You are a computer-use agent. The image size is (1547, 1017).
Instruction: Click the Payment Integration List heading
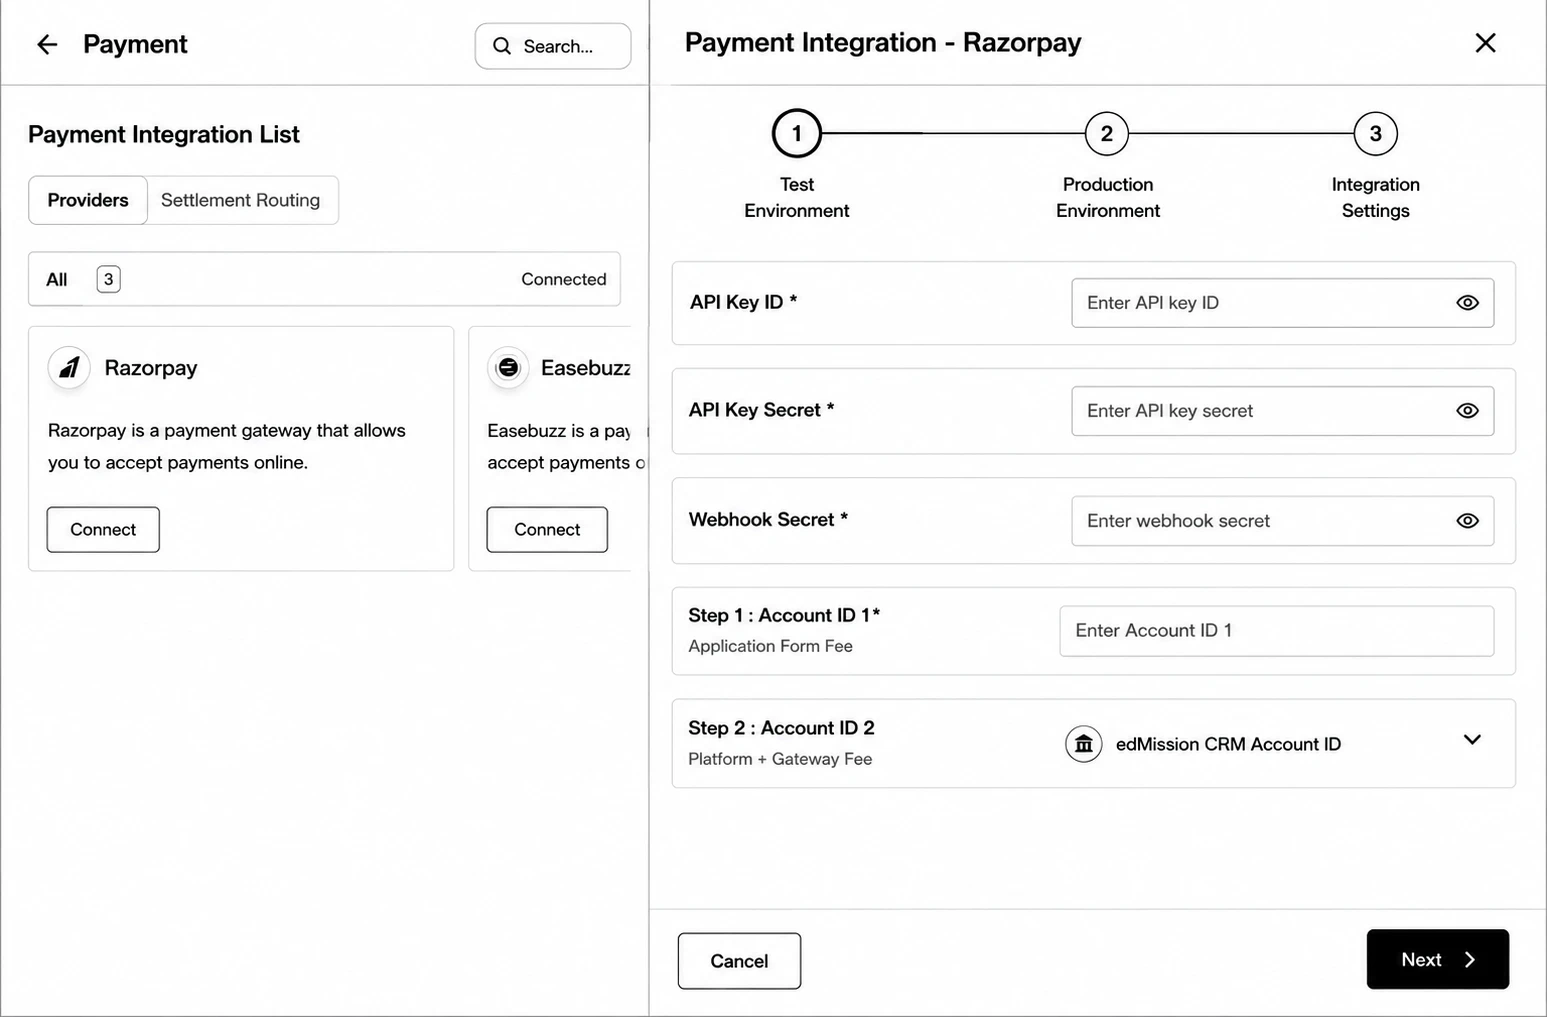[164, 134]
